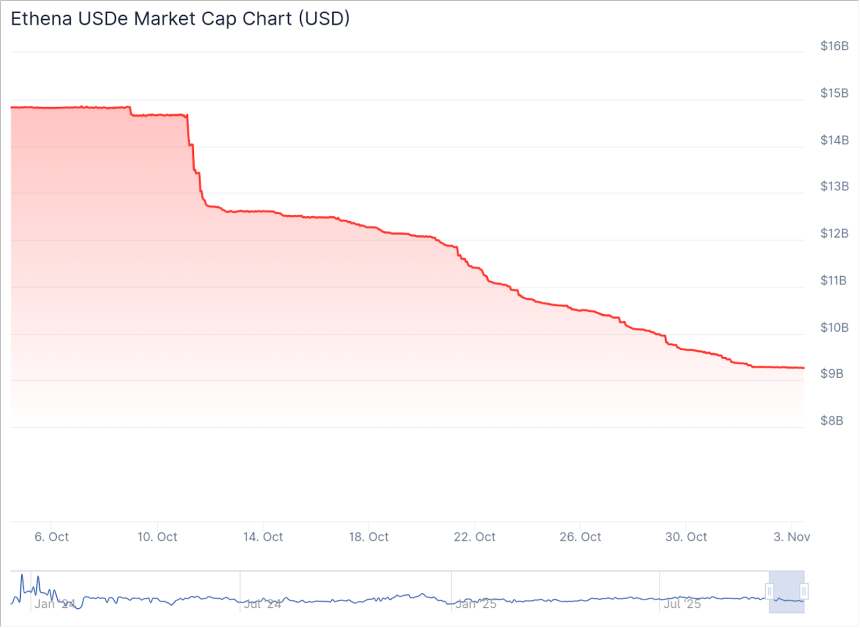Click the chart title 'Ethena USDe Market Cap Chart (USD)'
Viewport: 860px width, 628px height.
pos(180,19)
